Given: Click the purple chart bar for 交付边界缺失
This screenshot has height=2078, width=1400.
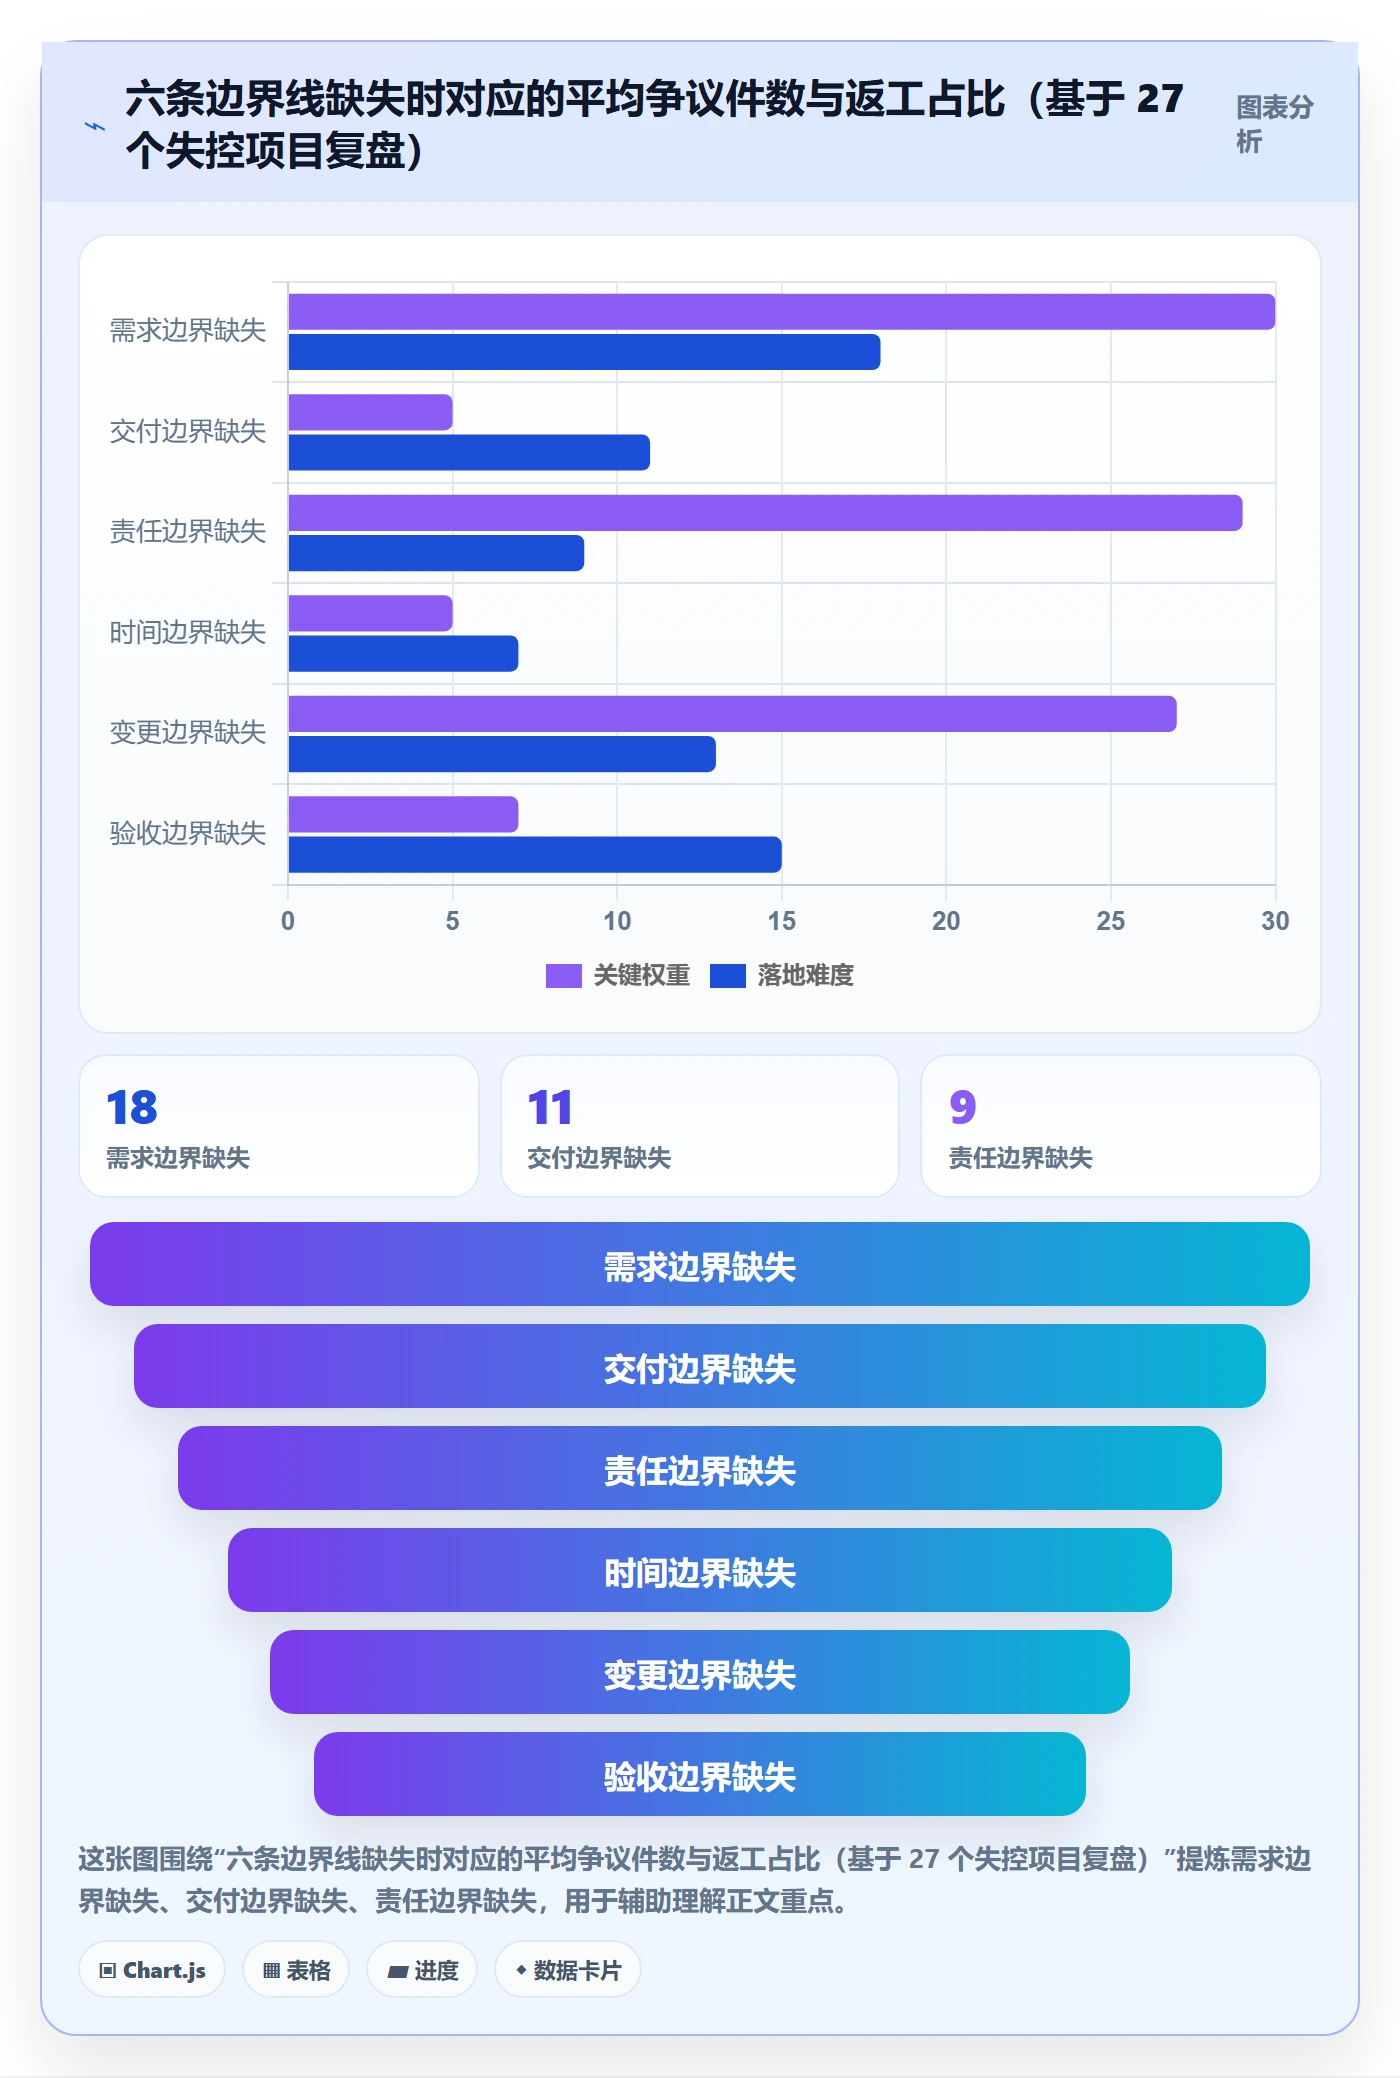Looking at the screenshot, I should [x=370, y=412].
